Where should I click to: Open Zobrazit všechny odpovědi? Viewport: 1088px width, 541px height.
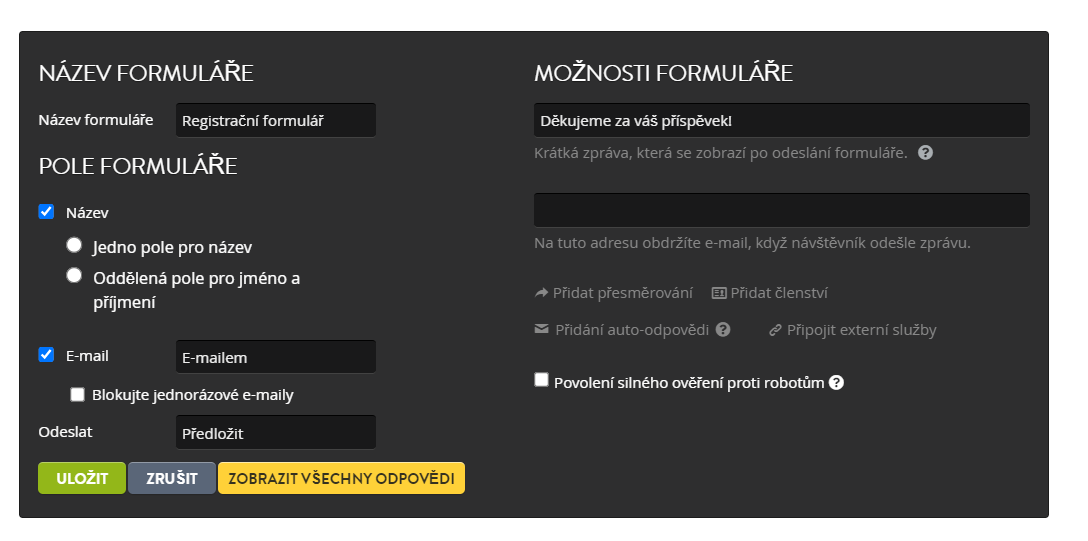tap(341, 479)
